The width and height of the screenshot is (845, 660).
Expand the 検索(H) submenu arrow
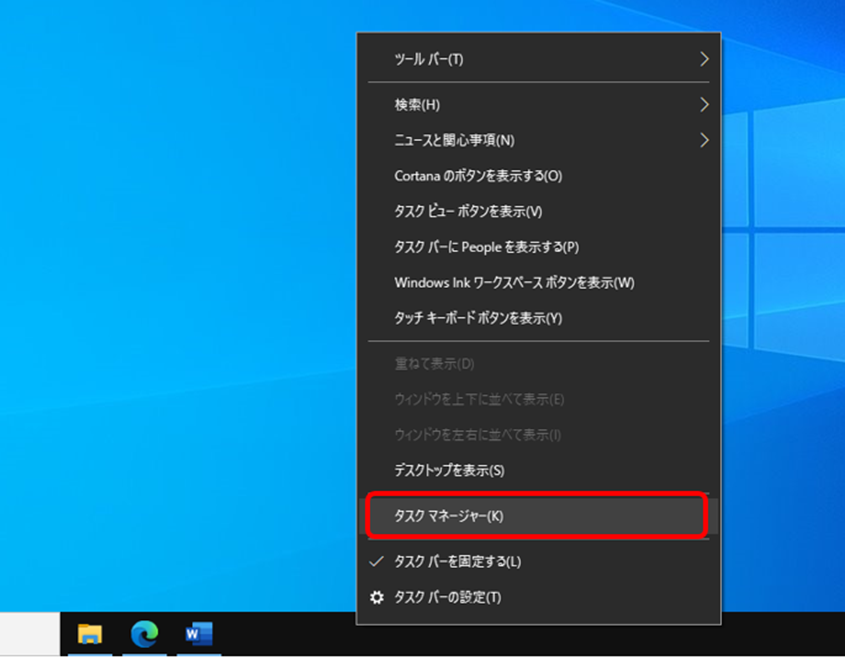(x=704, y=105)
